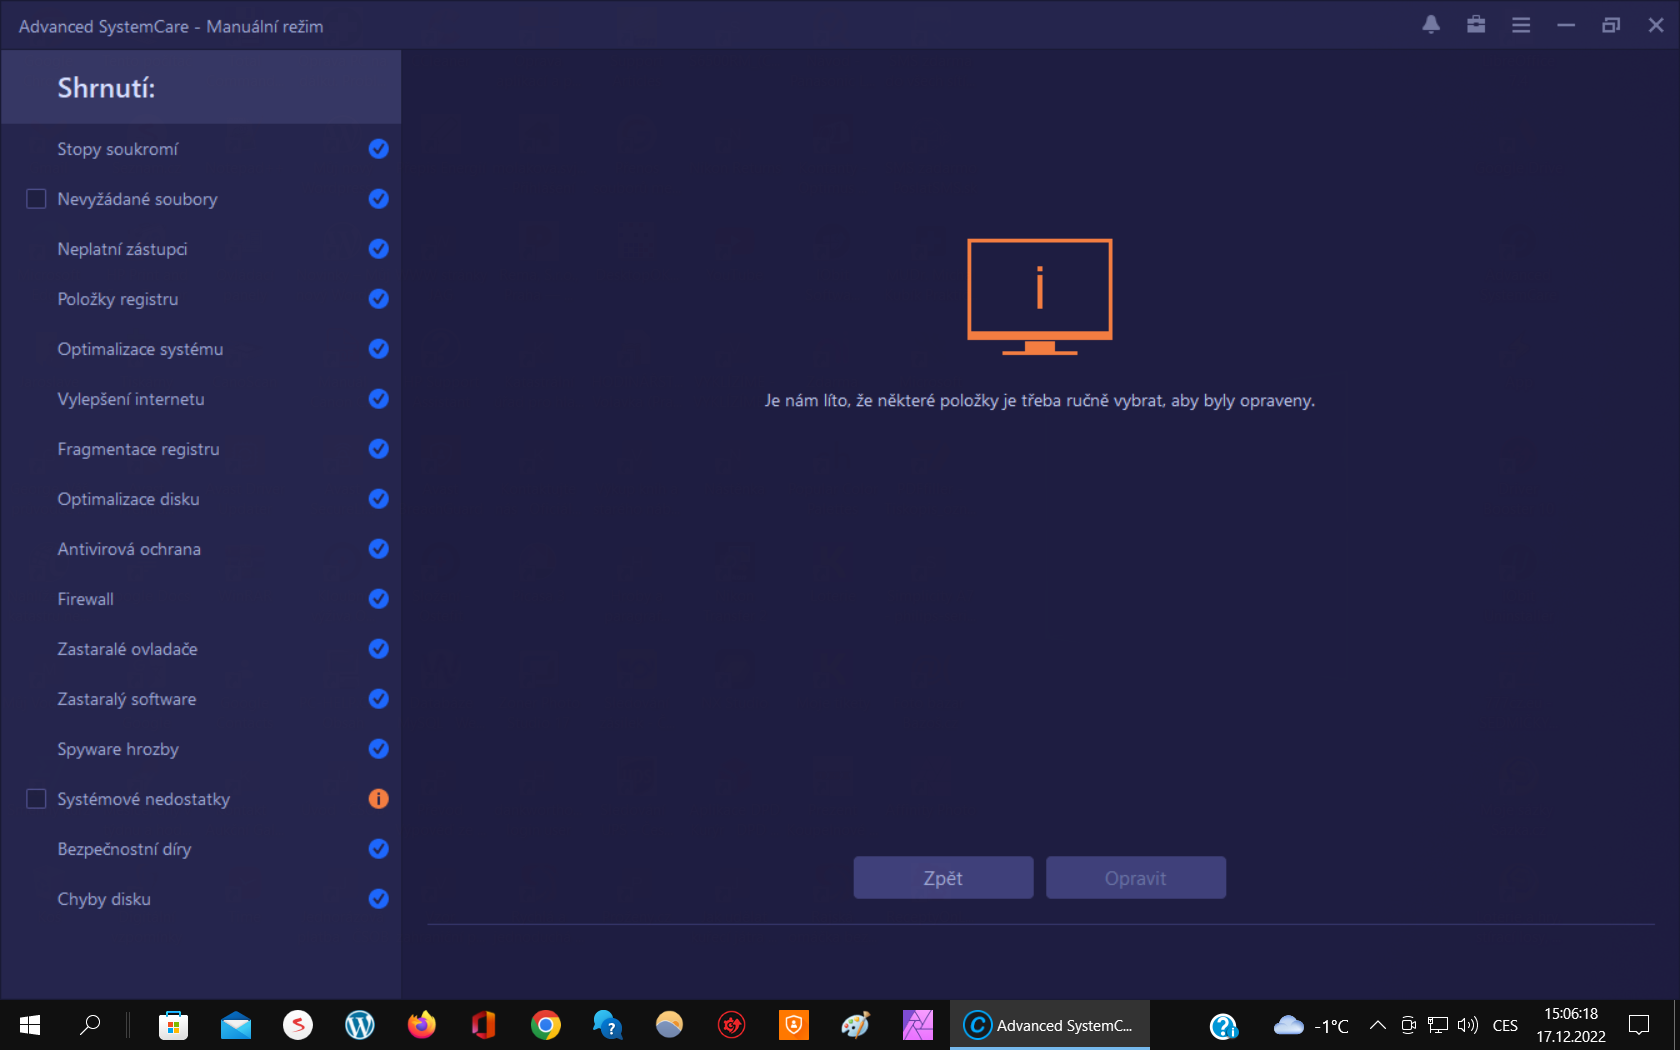Select the Zastaralý software label

coord(127,699)
